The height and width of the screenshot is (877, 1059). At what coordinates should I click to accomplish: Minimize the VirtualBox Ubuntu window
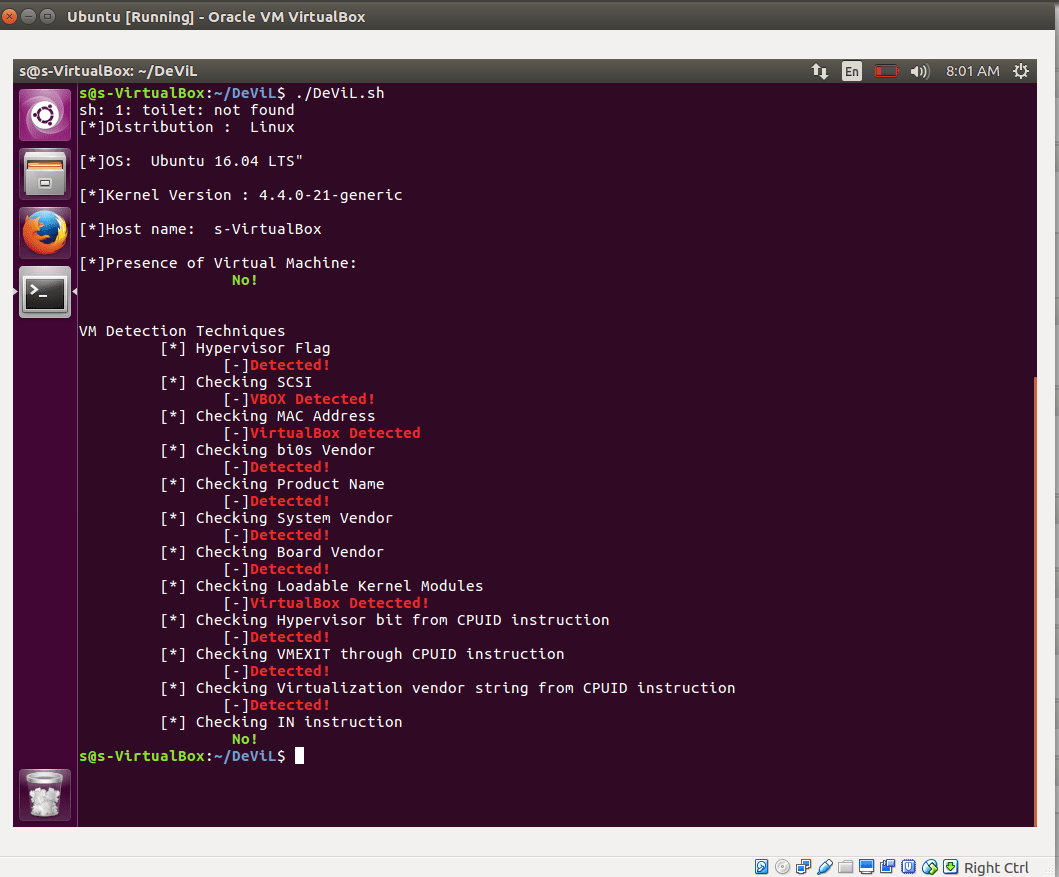[28, 16]
